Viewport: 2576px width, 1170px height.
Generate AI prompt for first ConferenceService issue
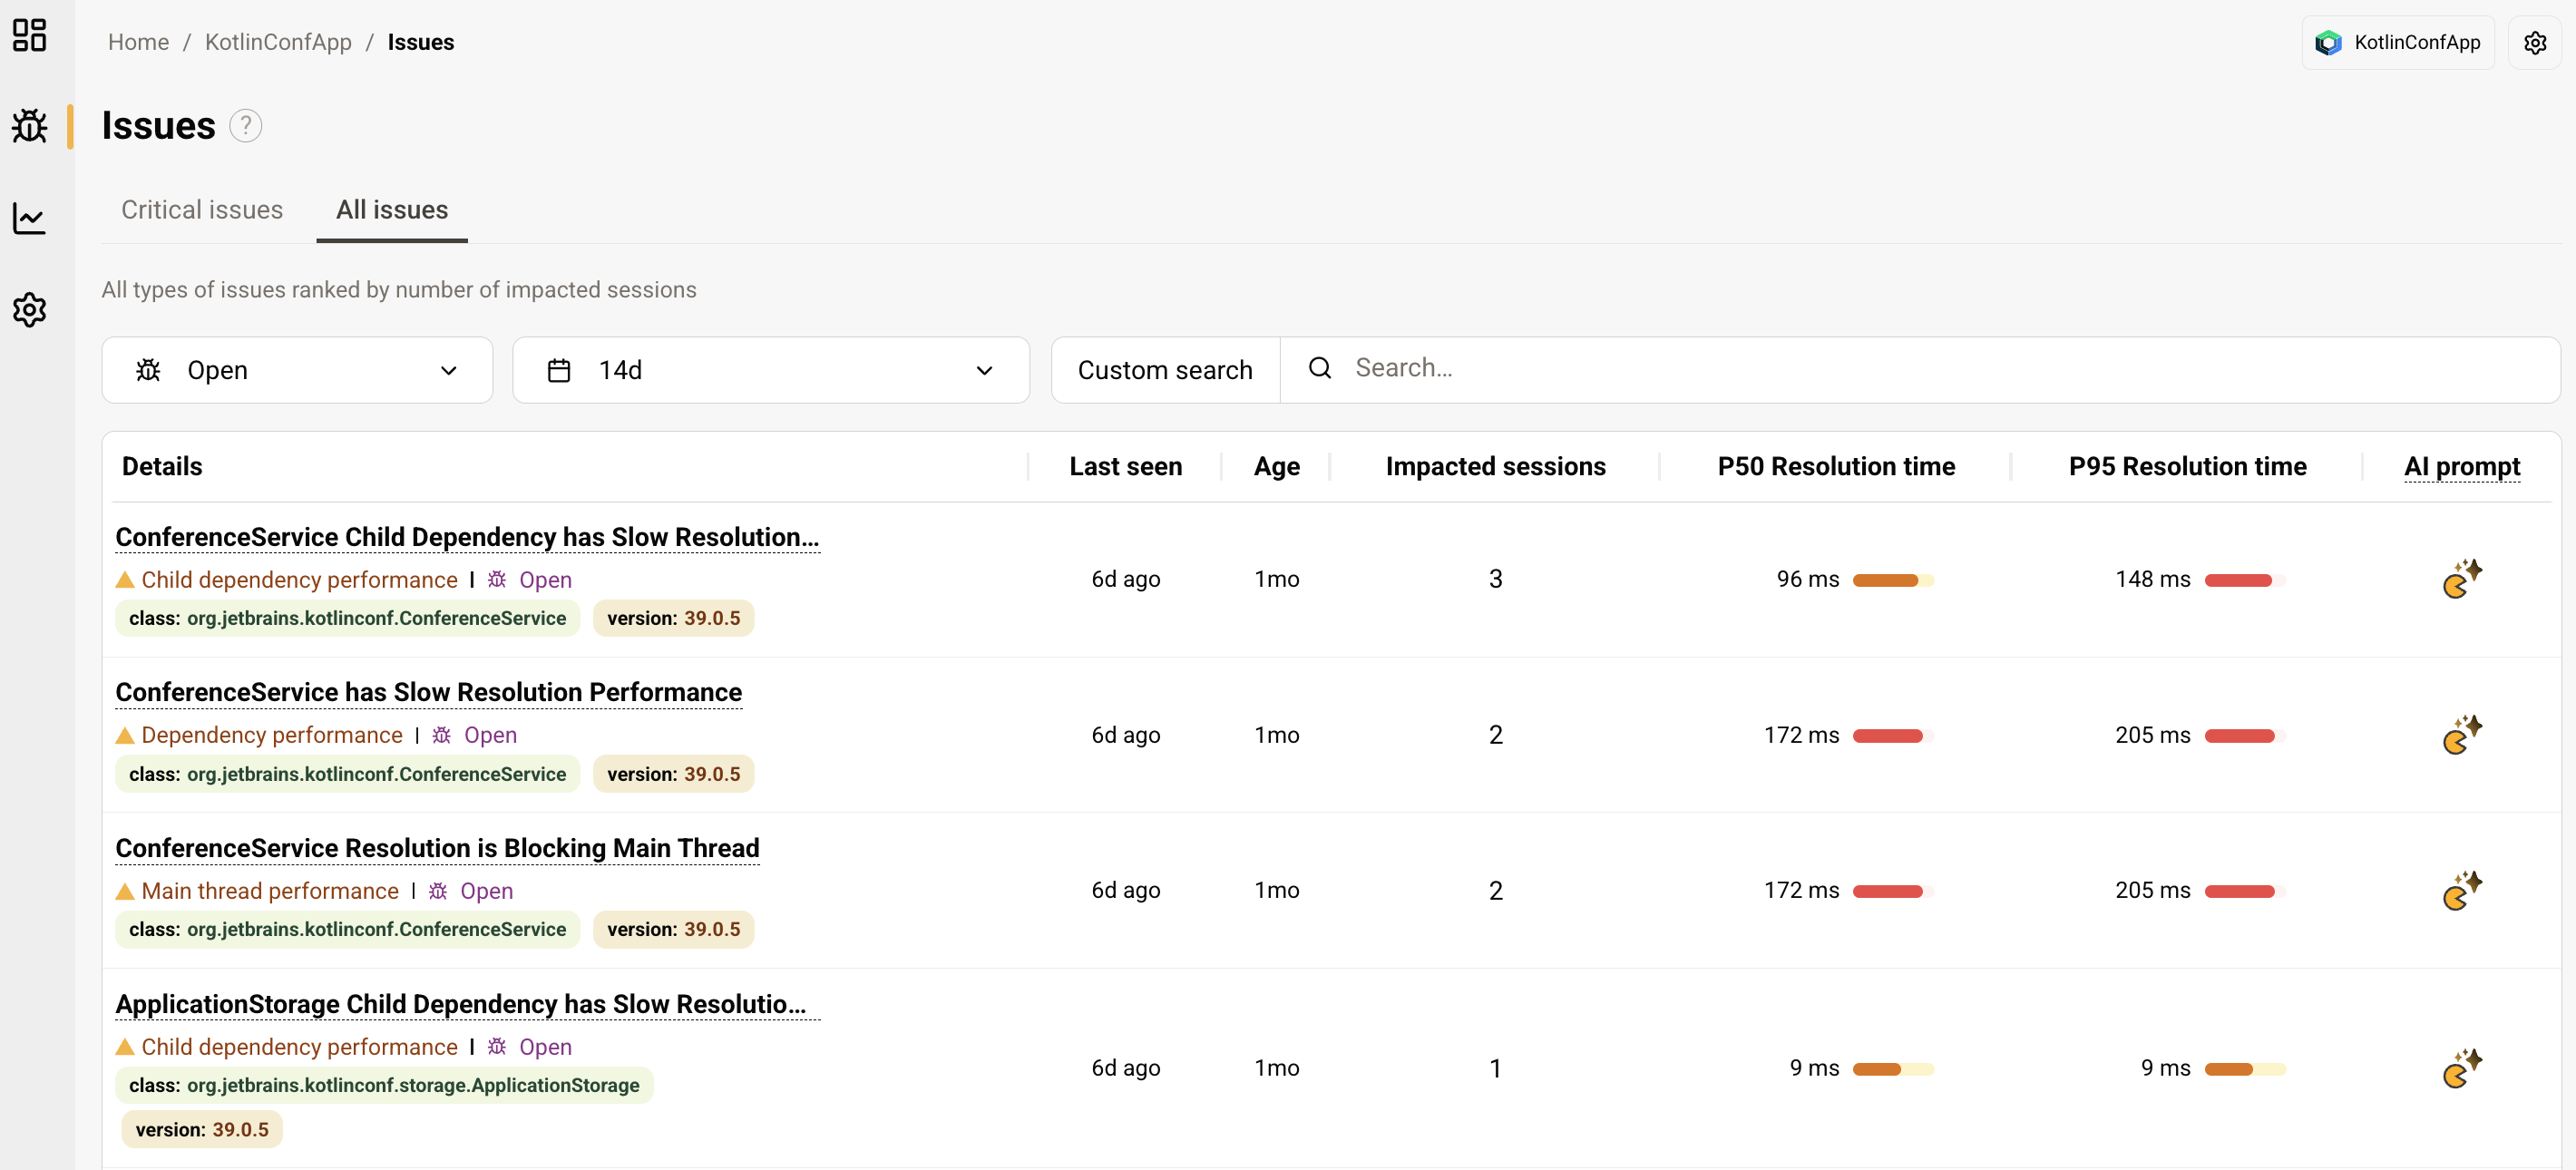coord(2461,579)
